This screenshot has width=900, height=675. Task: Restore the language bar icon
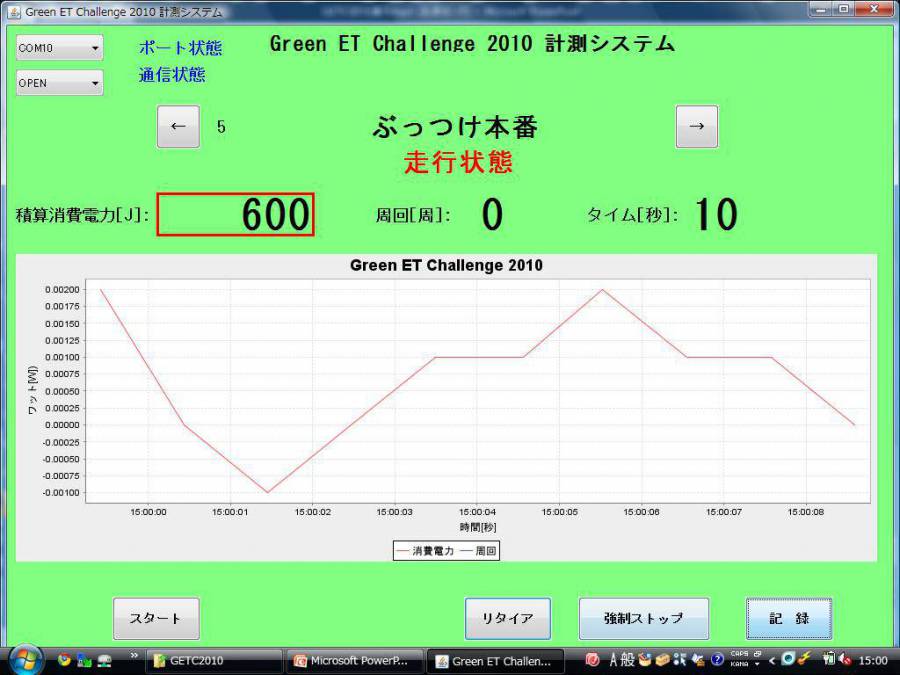757,654
